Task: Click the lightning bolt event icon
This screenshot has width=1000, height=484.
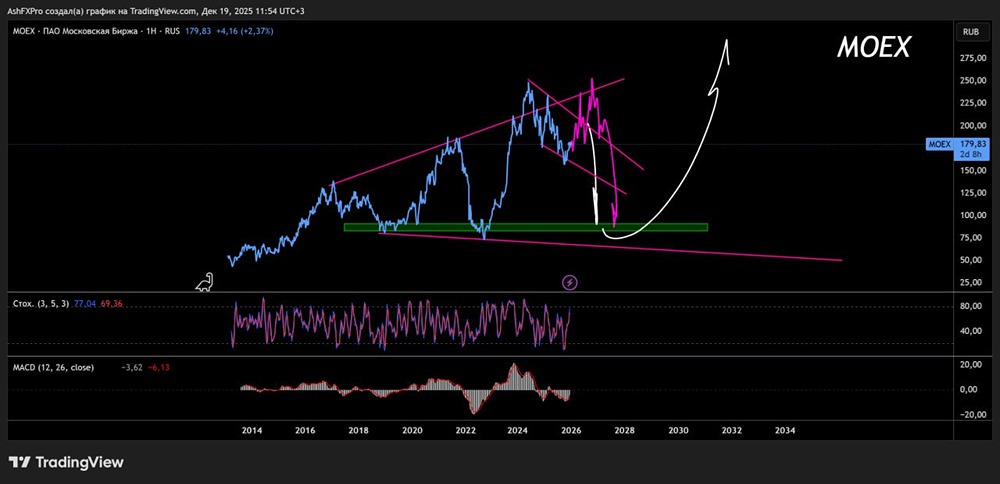Action: [570, 282]
